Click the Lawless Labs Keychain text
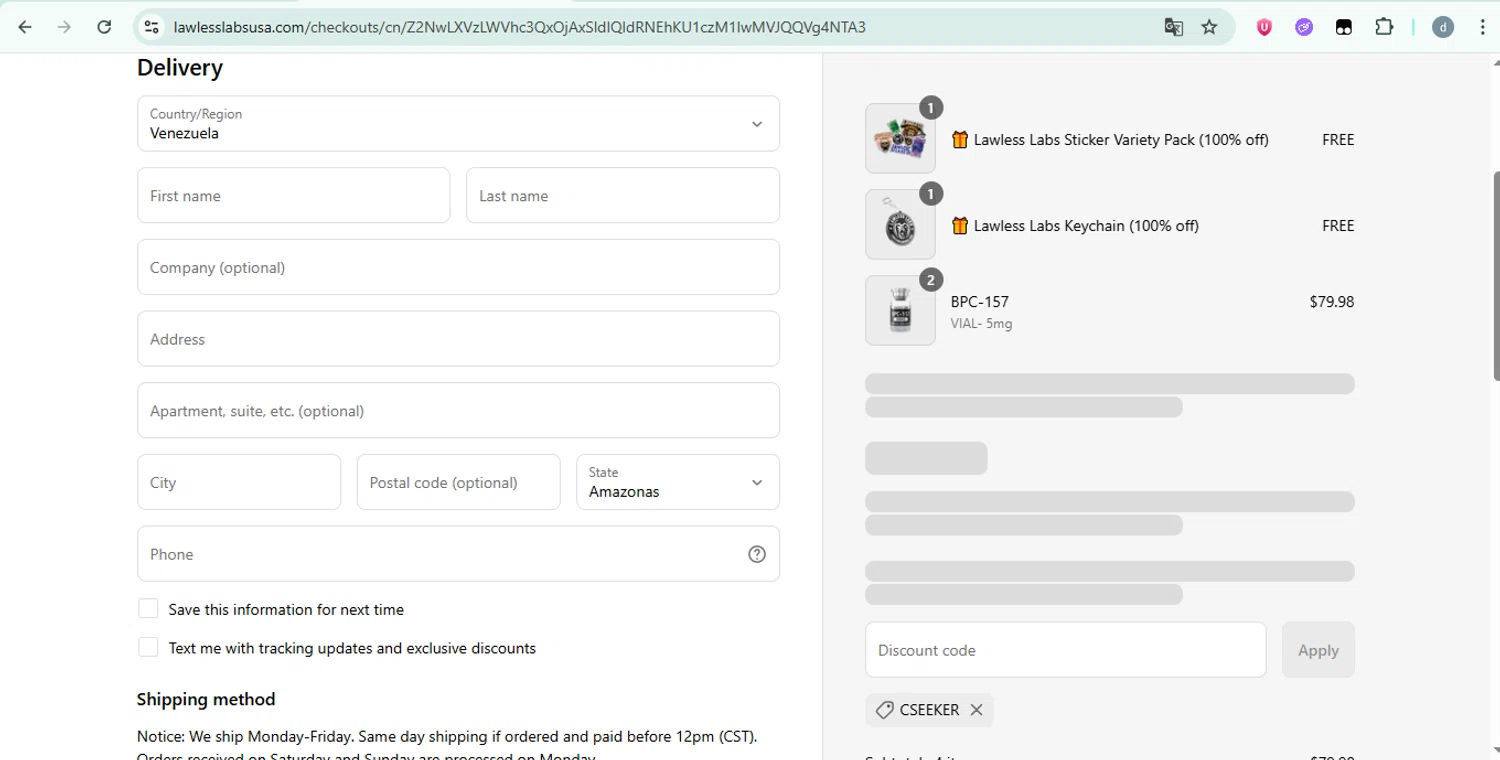The height and width of the screenshot is (760, 1500). [1086, 226]
